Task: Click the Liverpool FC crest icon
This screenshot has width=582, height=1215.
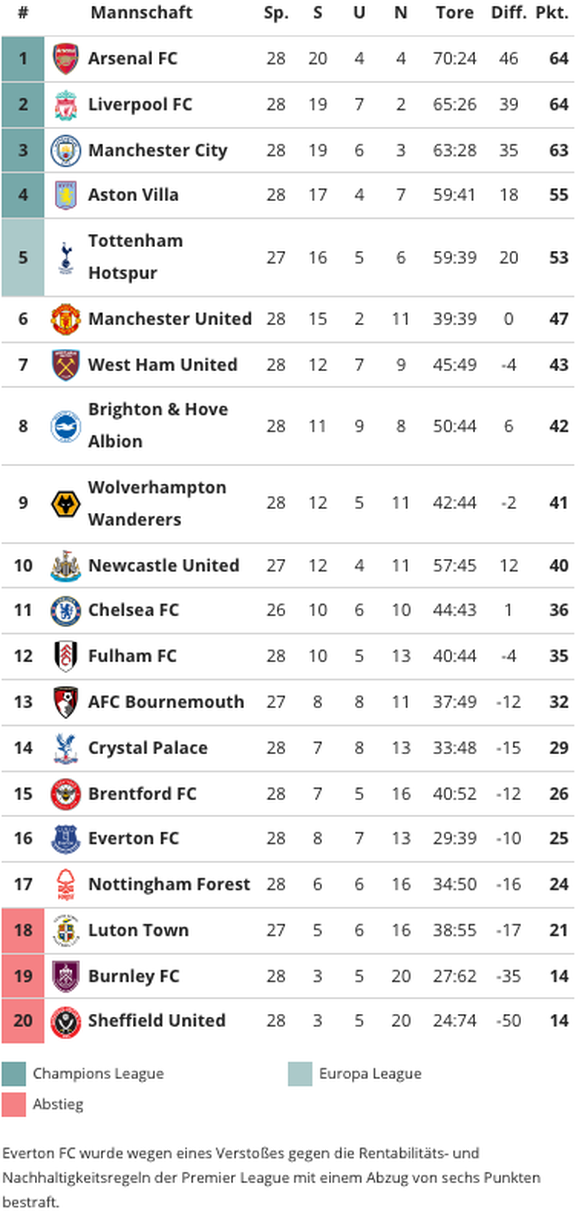Action: pos(65,105)
